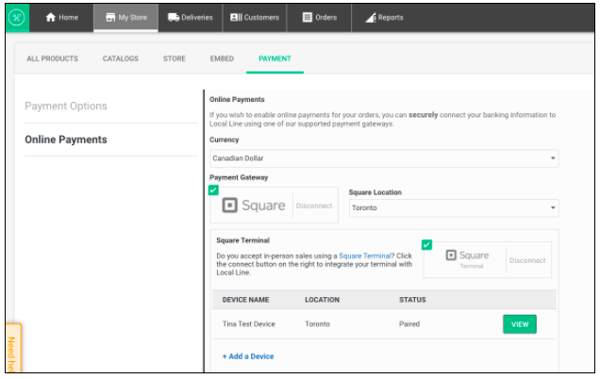
Task: Select Payment Options in the sidebar
Action: pyautogui.click(x=66, y=106)
